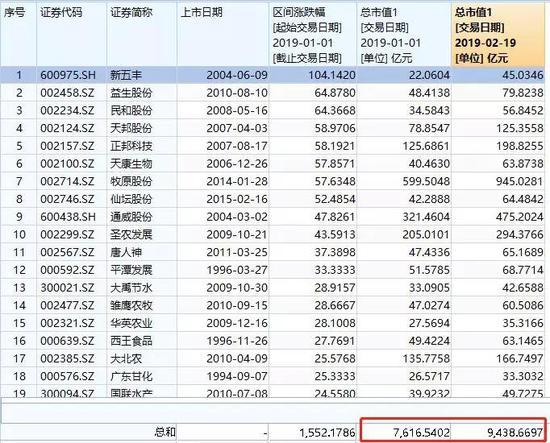Sort by the 序号 column header
This screenshot has width=550, height=443.
tap(18, 34)
